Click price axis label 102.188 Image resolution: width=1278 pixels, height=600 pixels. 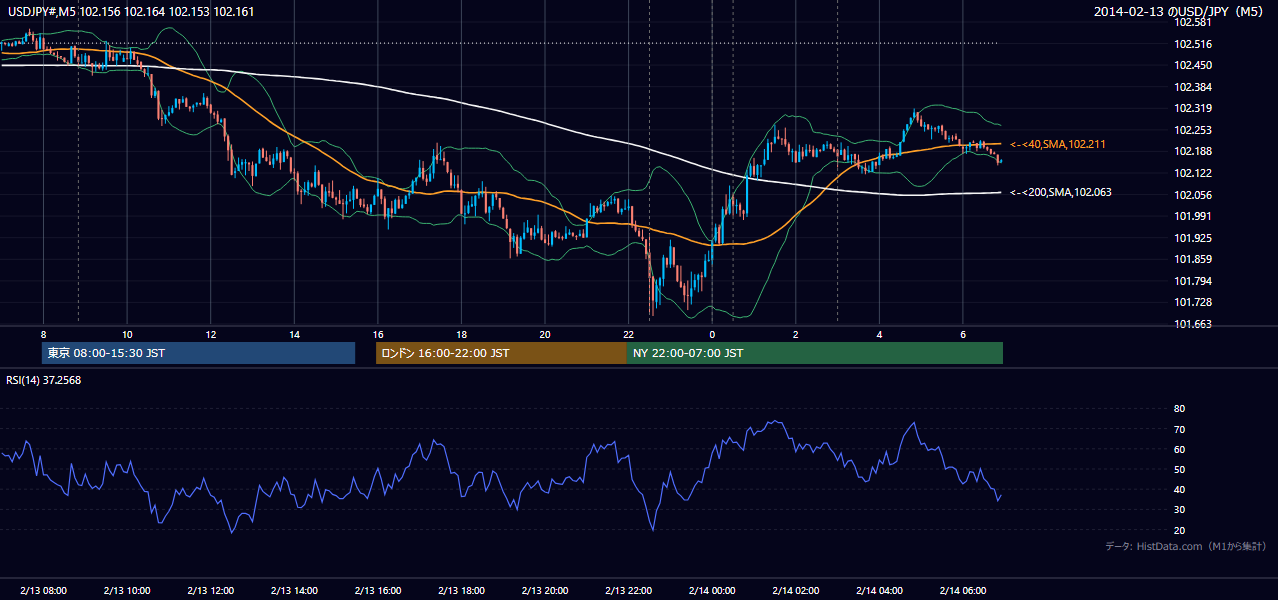pyautogui.click(x=1192, y=152)
